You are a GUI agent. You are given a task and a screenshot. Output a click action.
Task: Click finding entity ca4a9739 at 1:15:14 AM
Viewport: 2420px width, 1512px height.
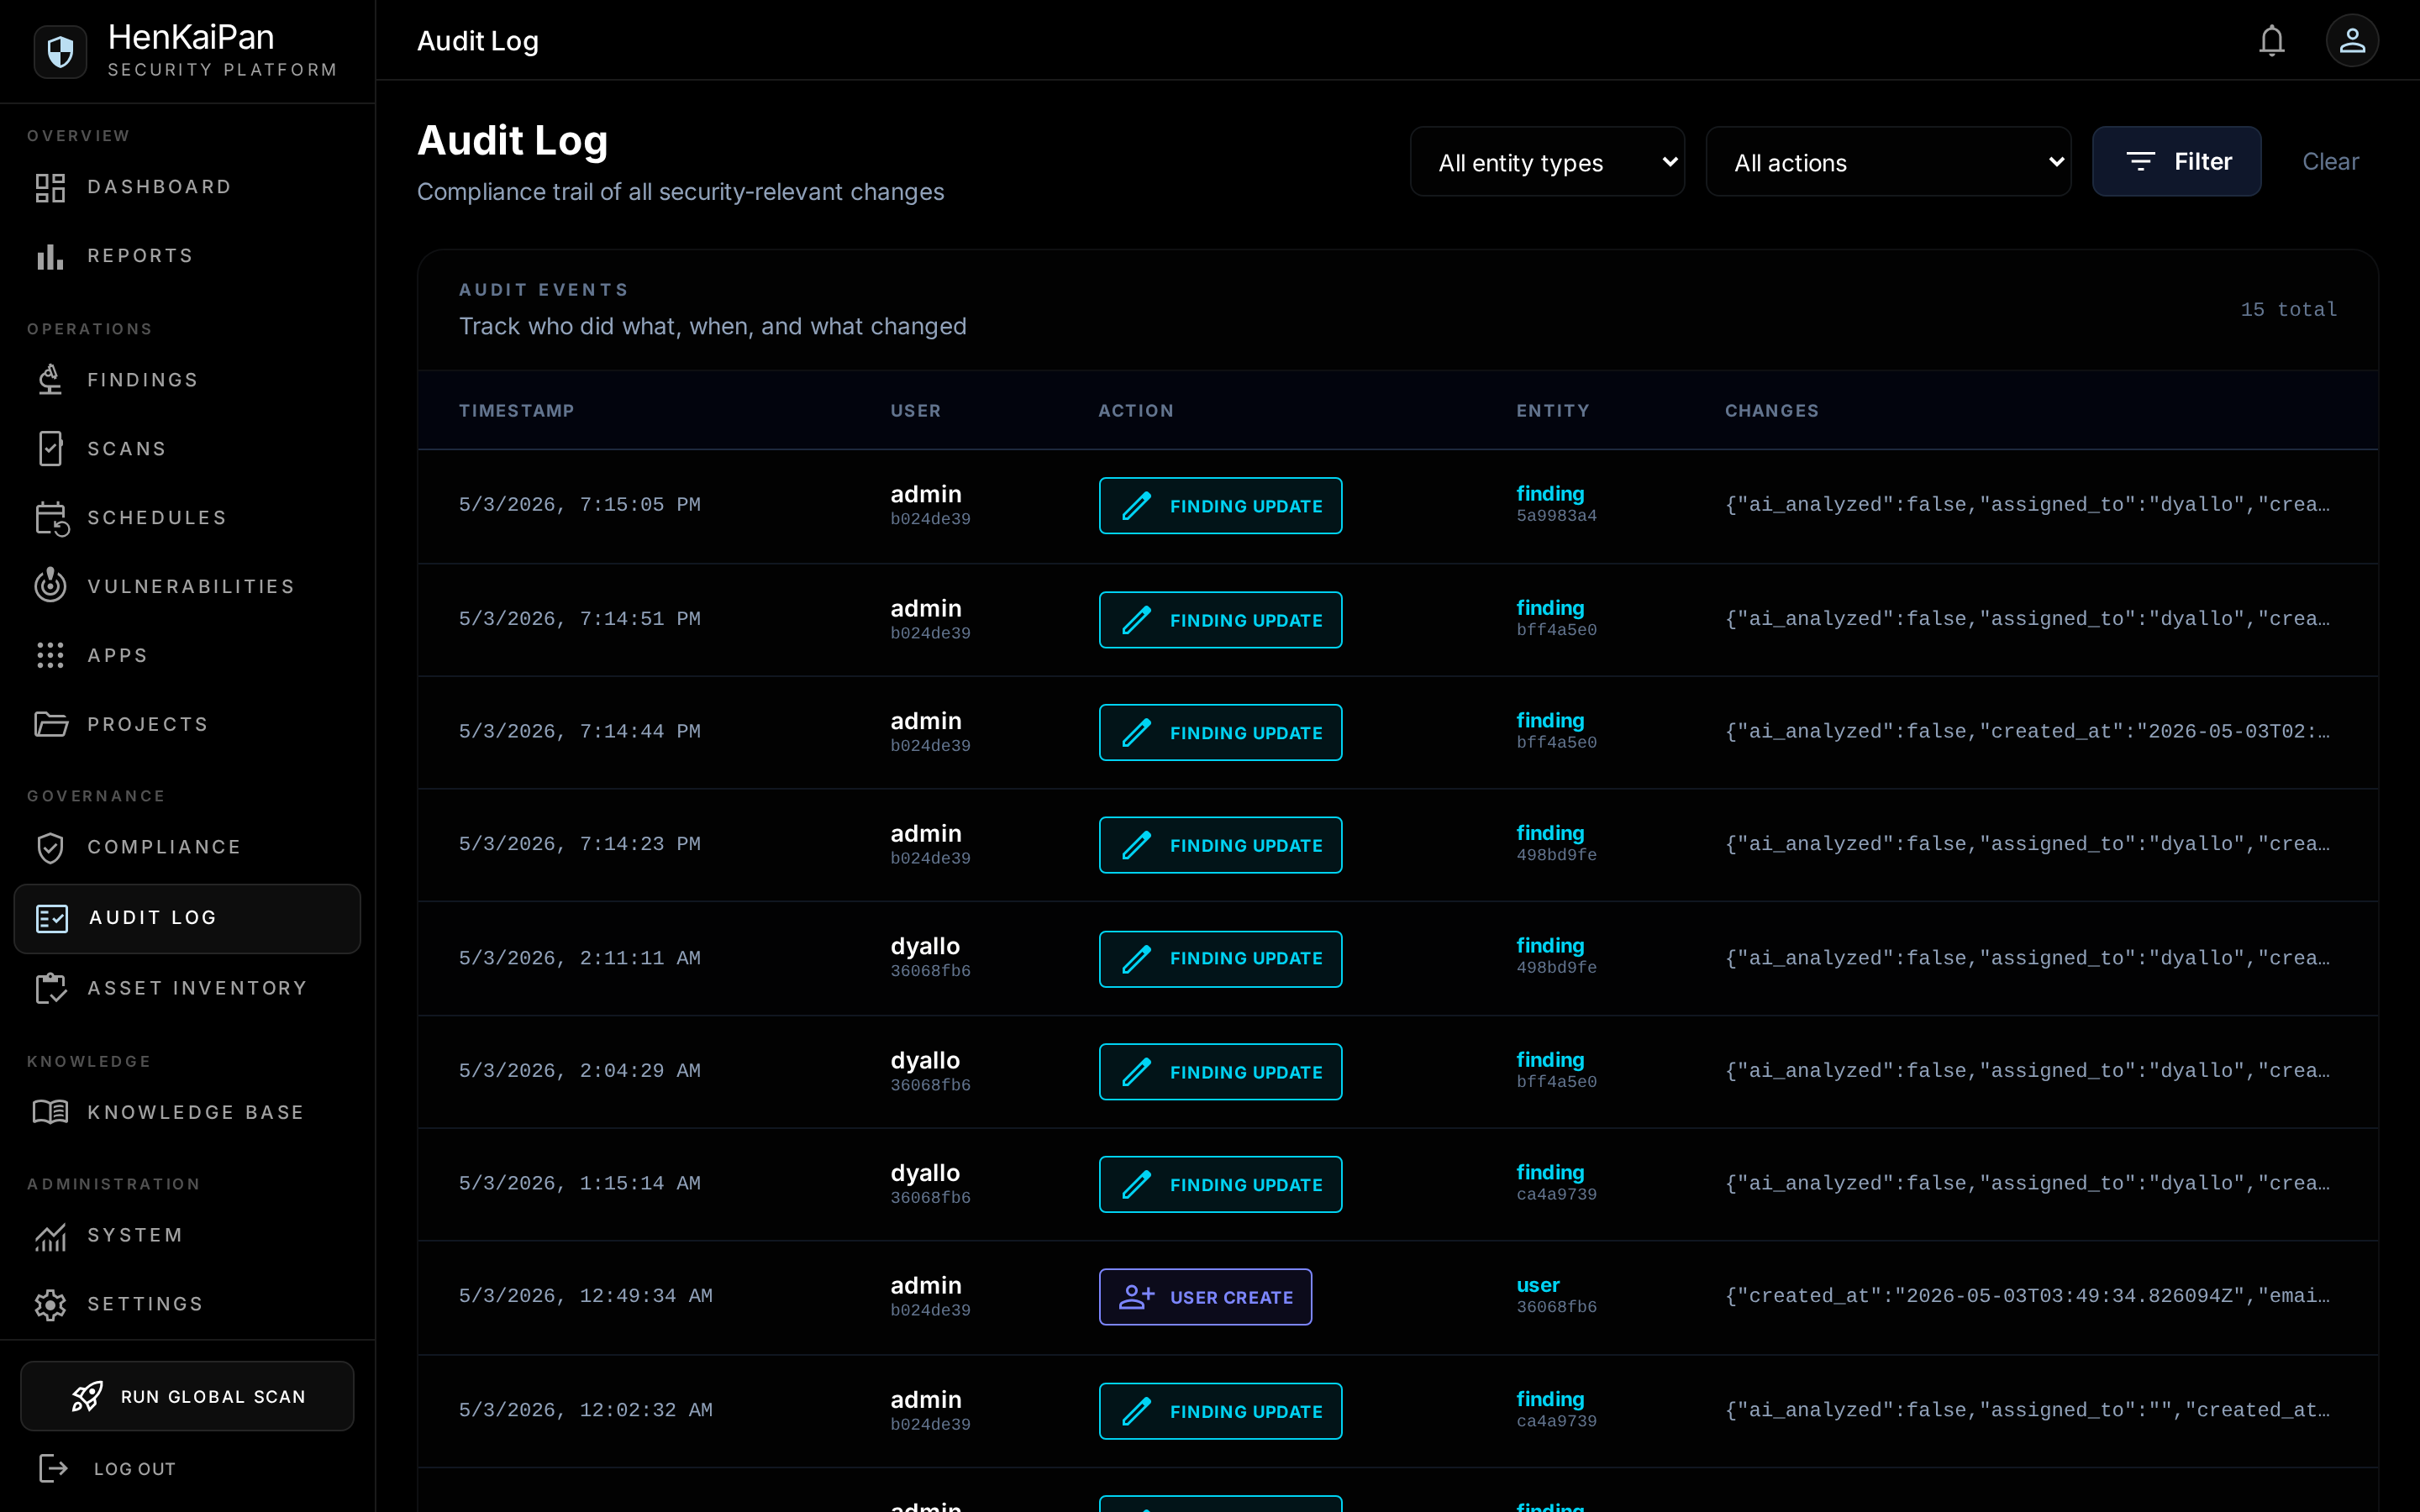pyautogui.click(x=1556, y=1182)
